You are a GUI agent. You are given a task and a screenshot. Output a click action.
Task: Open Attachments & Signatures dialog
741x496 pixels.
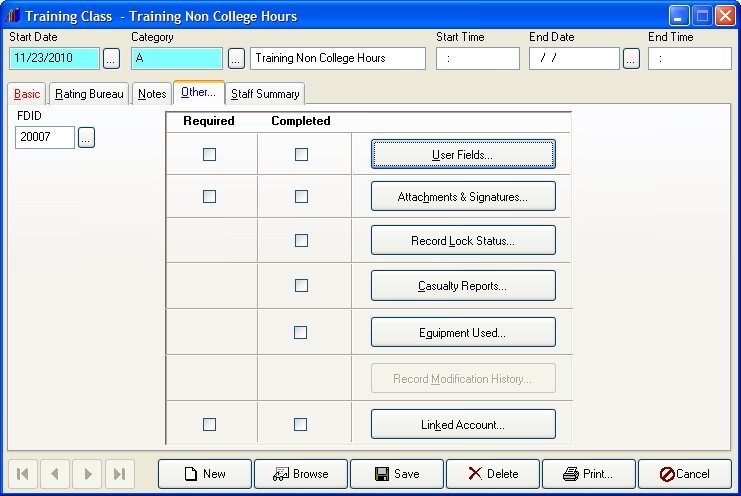click(463, 197)
